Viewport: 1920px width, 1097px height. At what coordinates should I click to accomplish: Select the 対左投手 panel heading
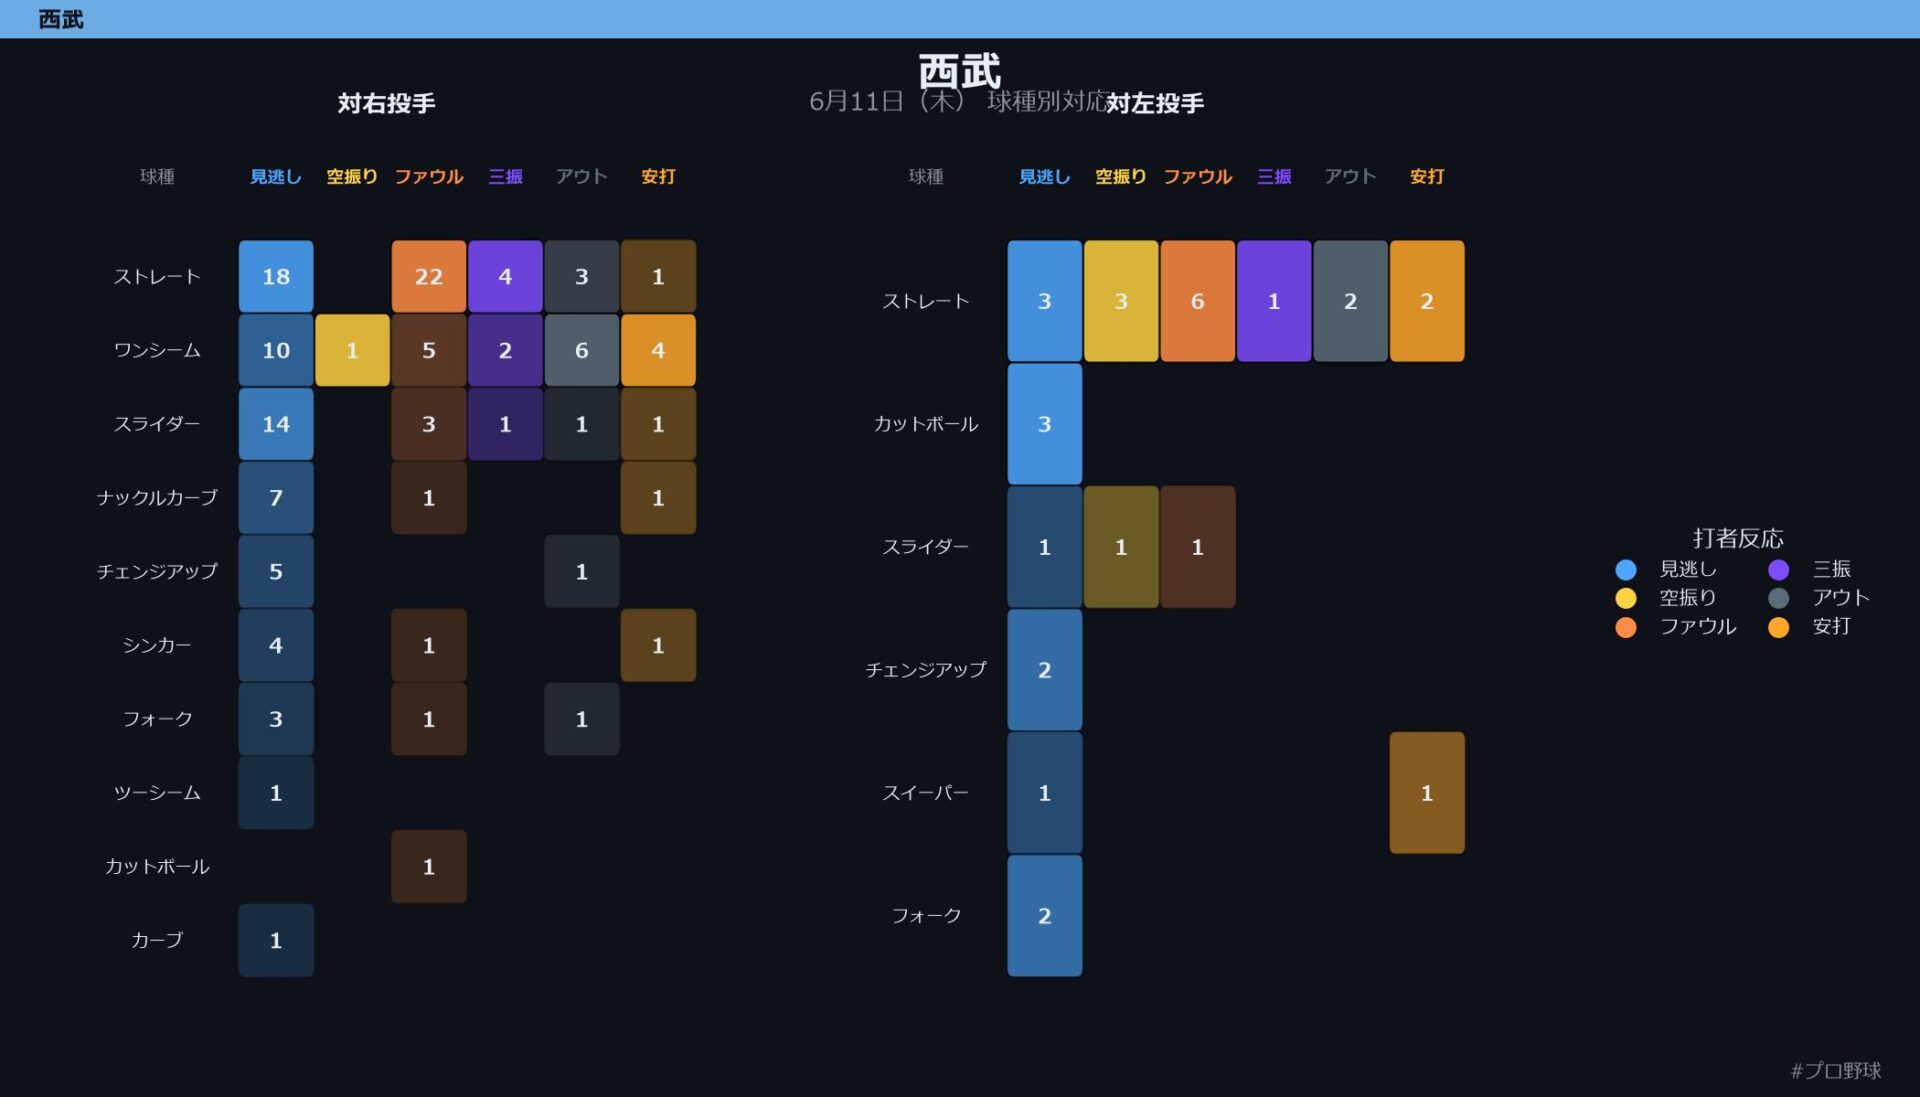point(1155,103)
